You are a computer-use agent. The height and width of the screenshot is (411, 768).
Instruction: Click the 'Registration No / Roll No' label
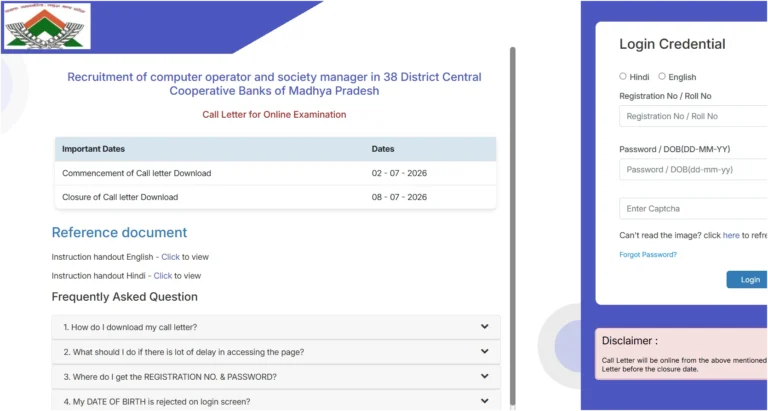[665, 96]
